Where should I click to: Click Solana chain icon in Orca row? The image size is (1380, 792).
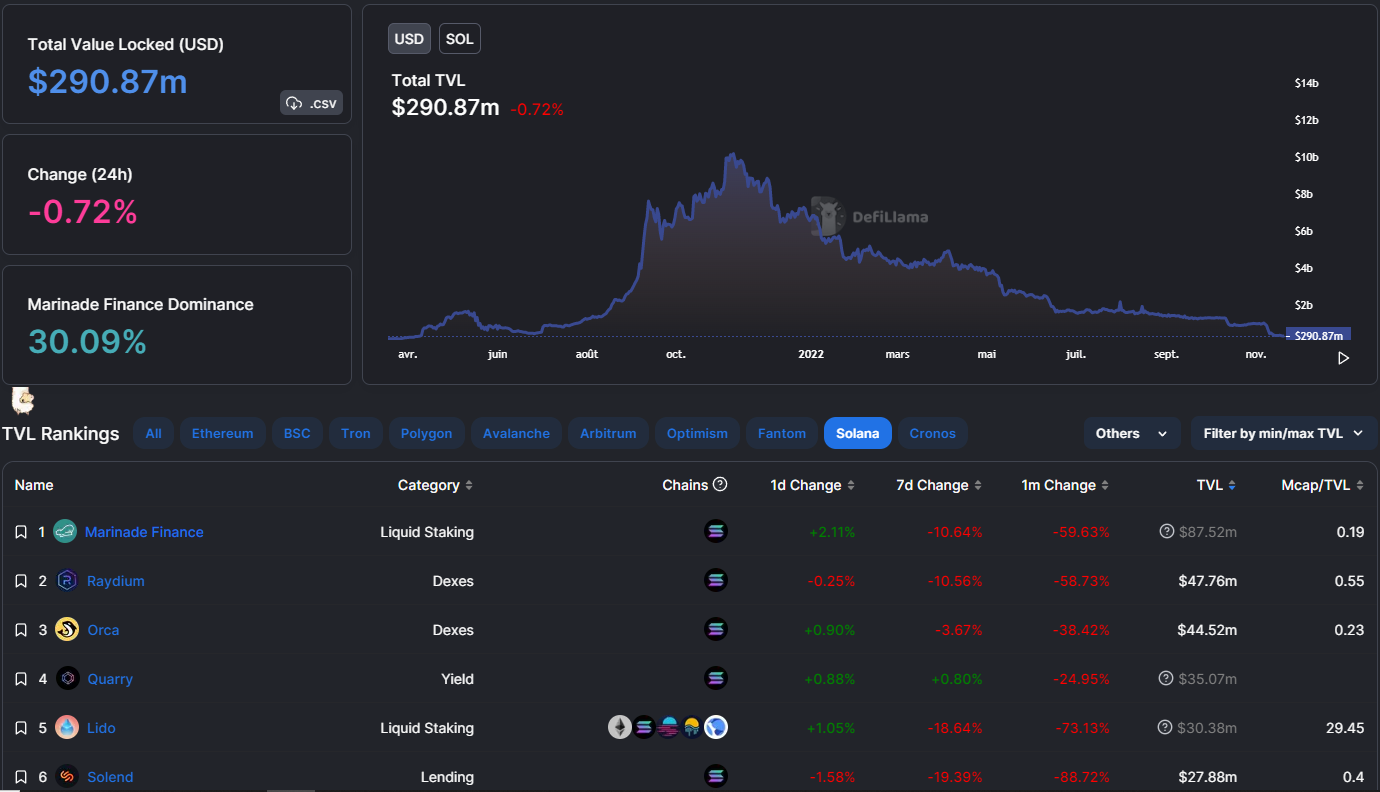tap(716, 629)
